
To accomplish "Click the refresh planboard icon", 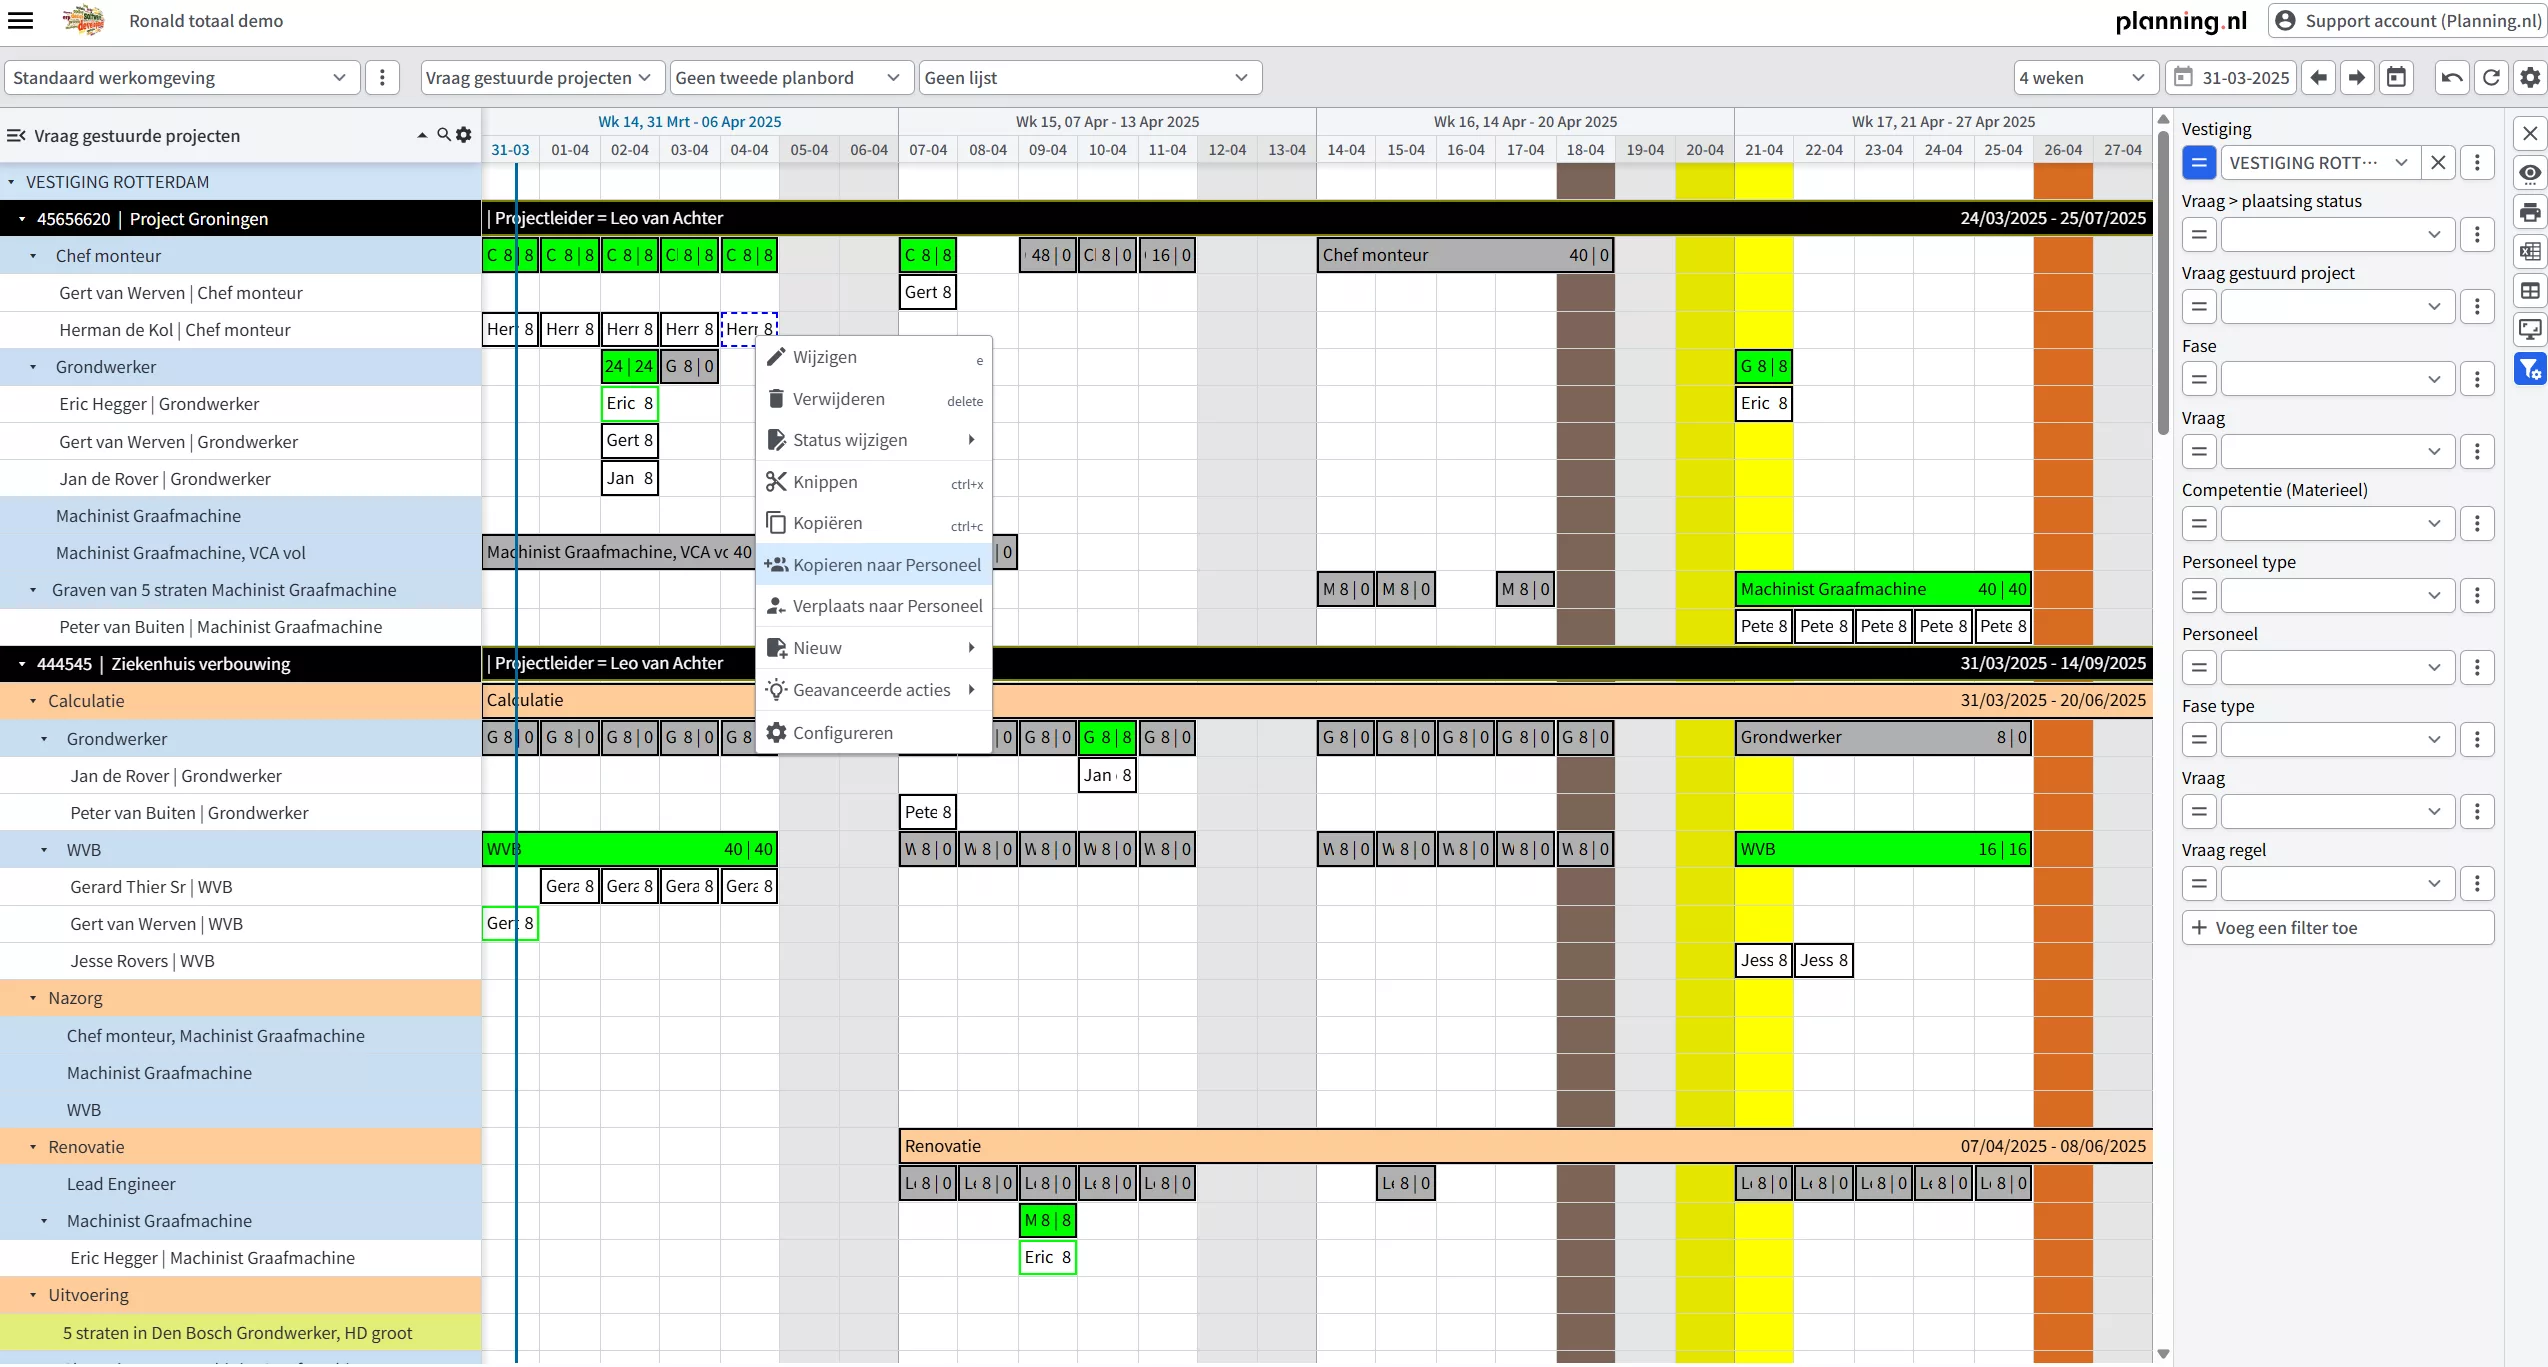I will [2491, 78].
